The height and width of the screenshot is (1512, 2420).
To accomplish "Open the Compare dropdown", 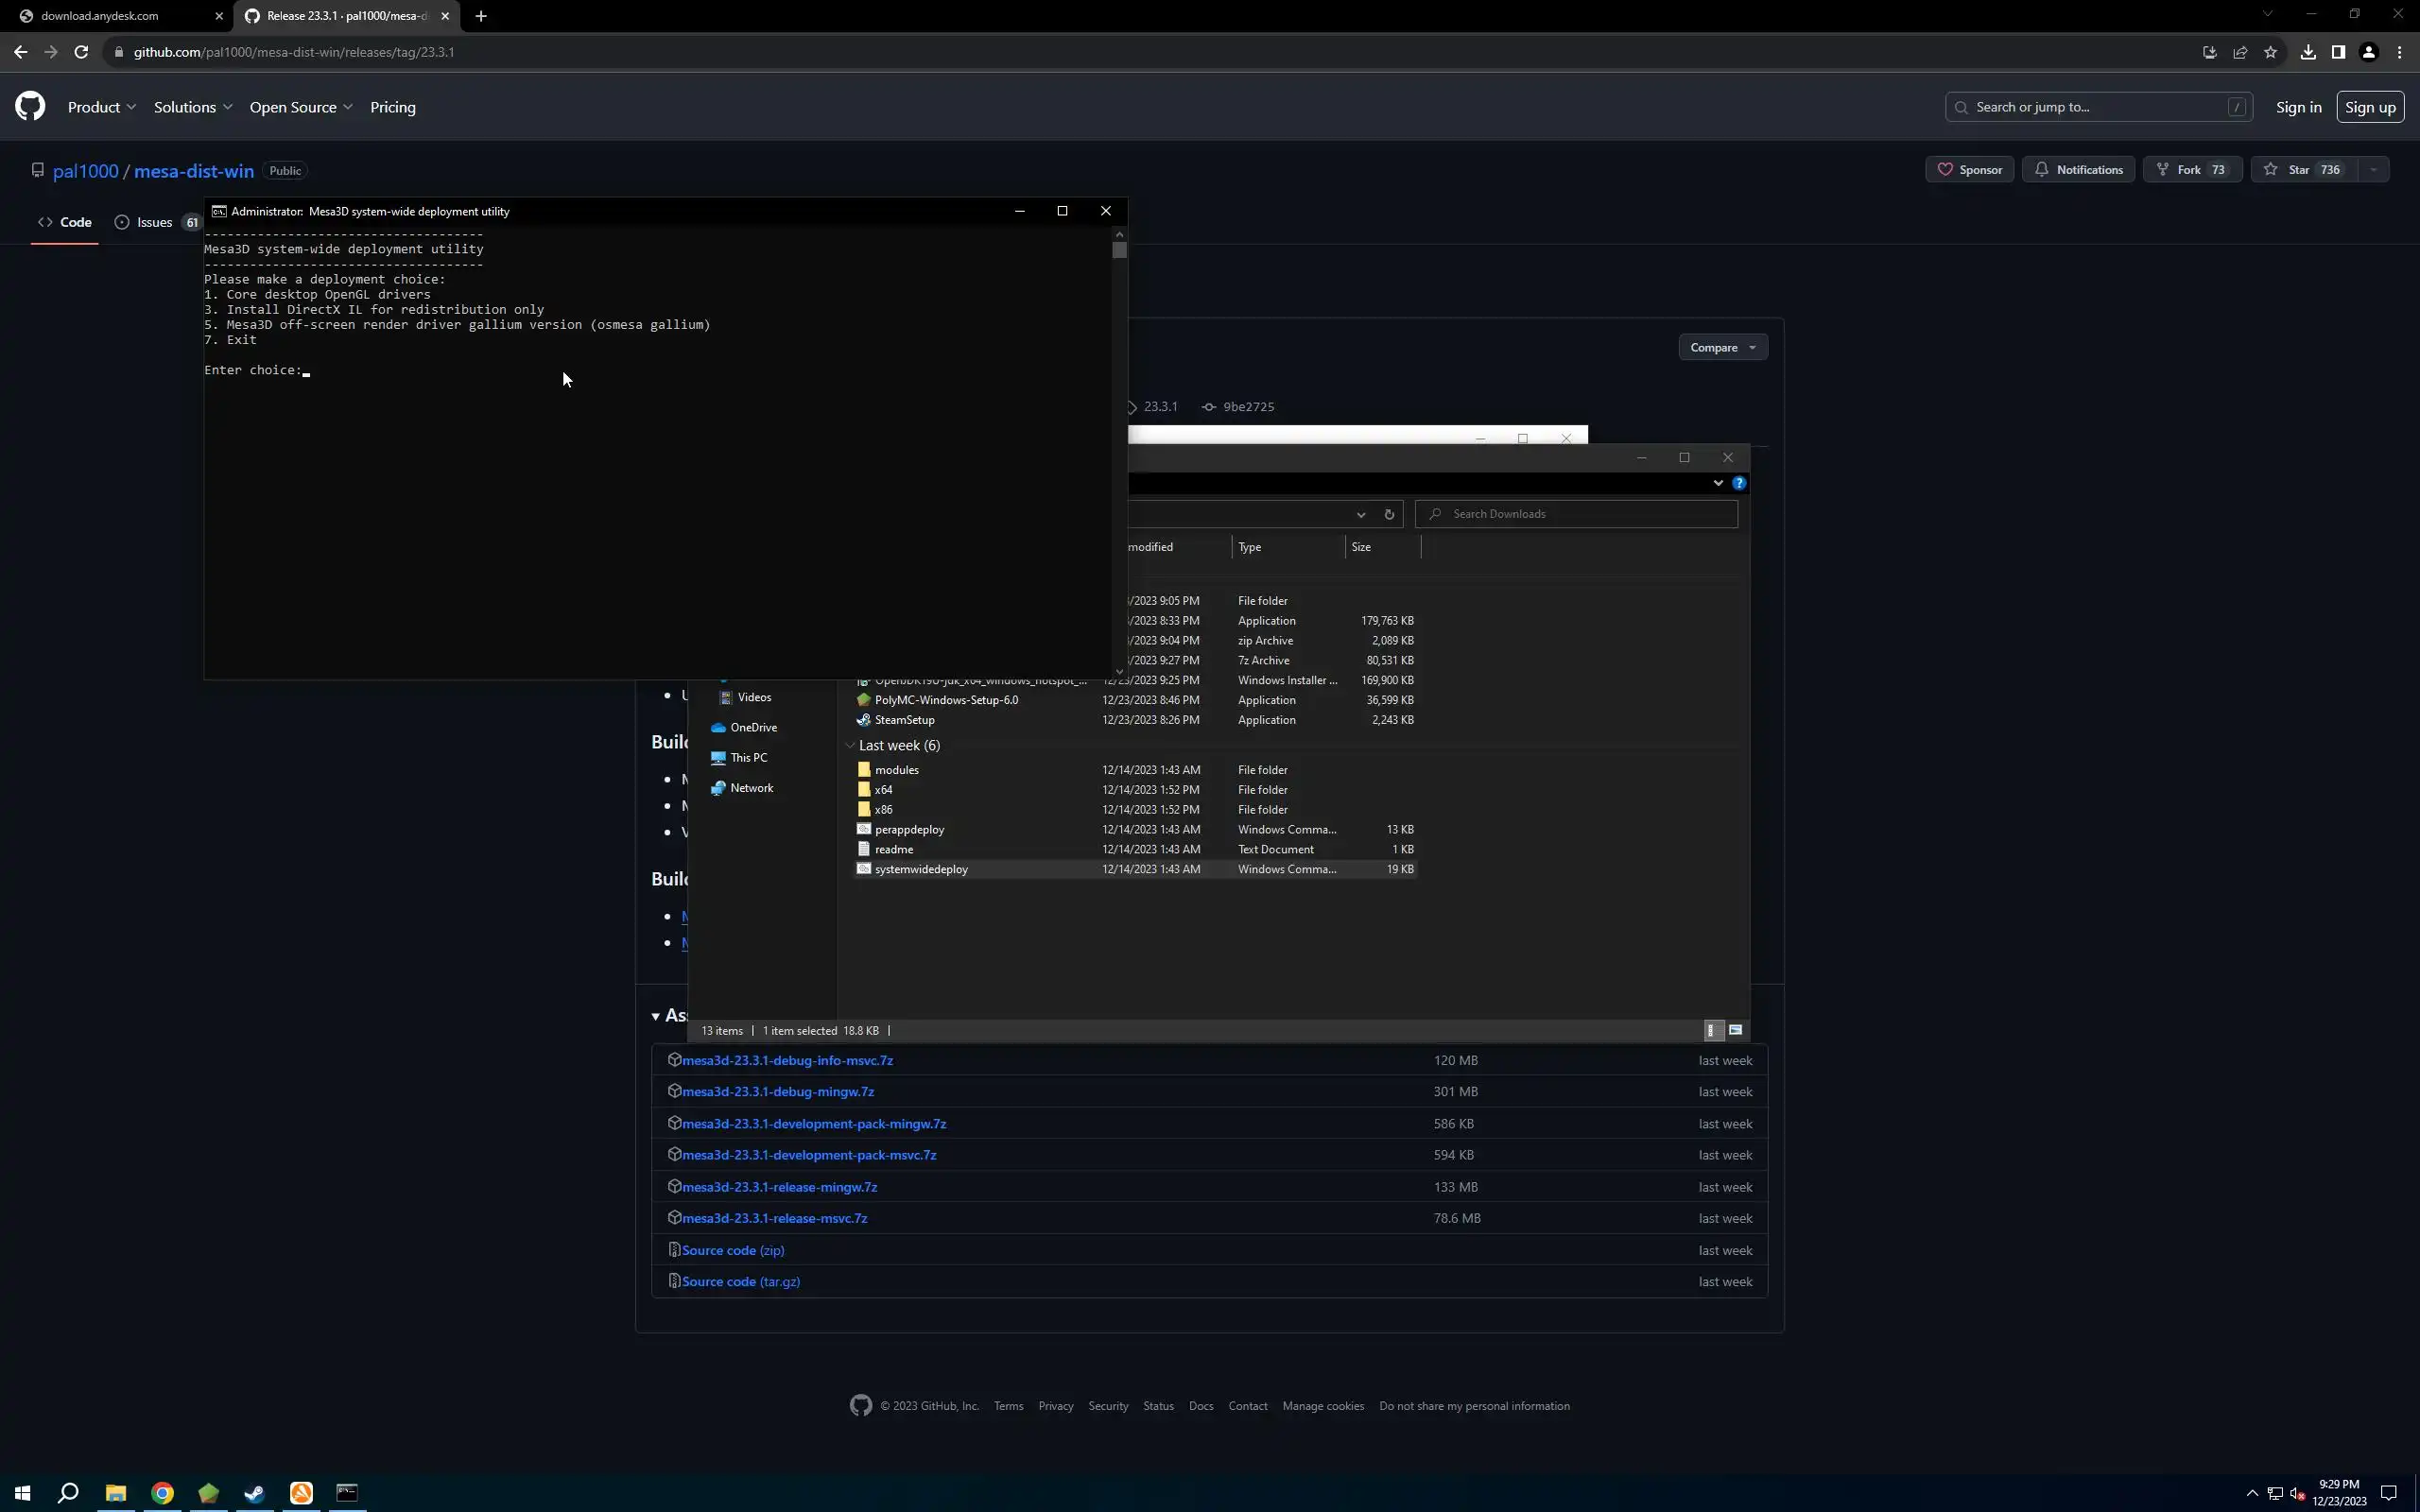I will pos(1722,347).
